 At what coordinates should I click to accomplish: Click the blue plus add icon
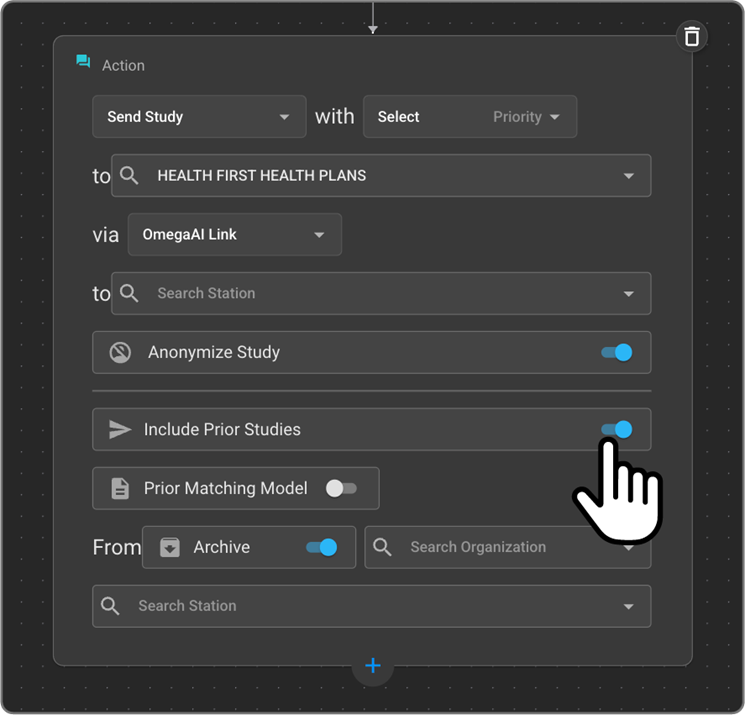373,666
